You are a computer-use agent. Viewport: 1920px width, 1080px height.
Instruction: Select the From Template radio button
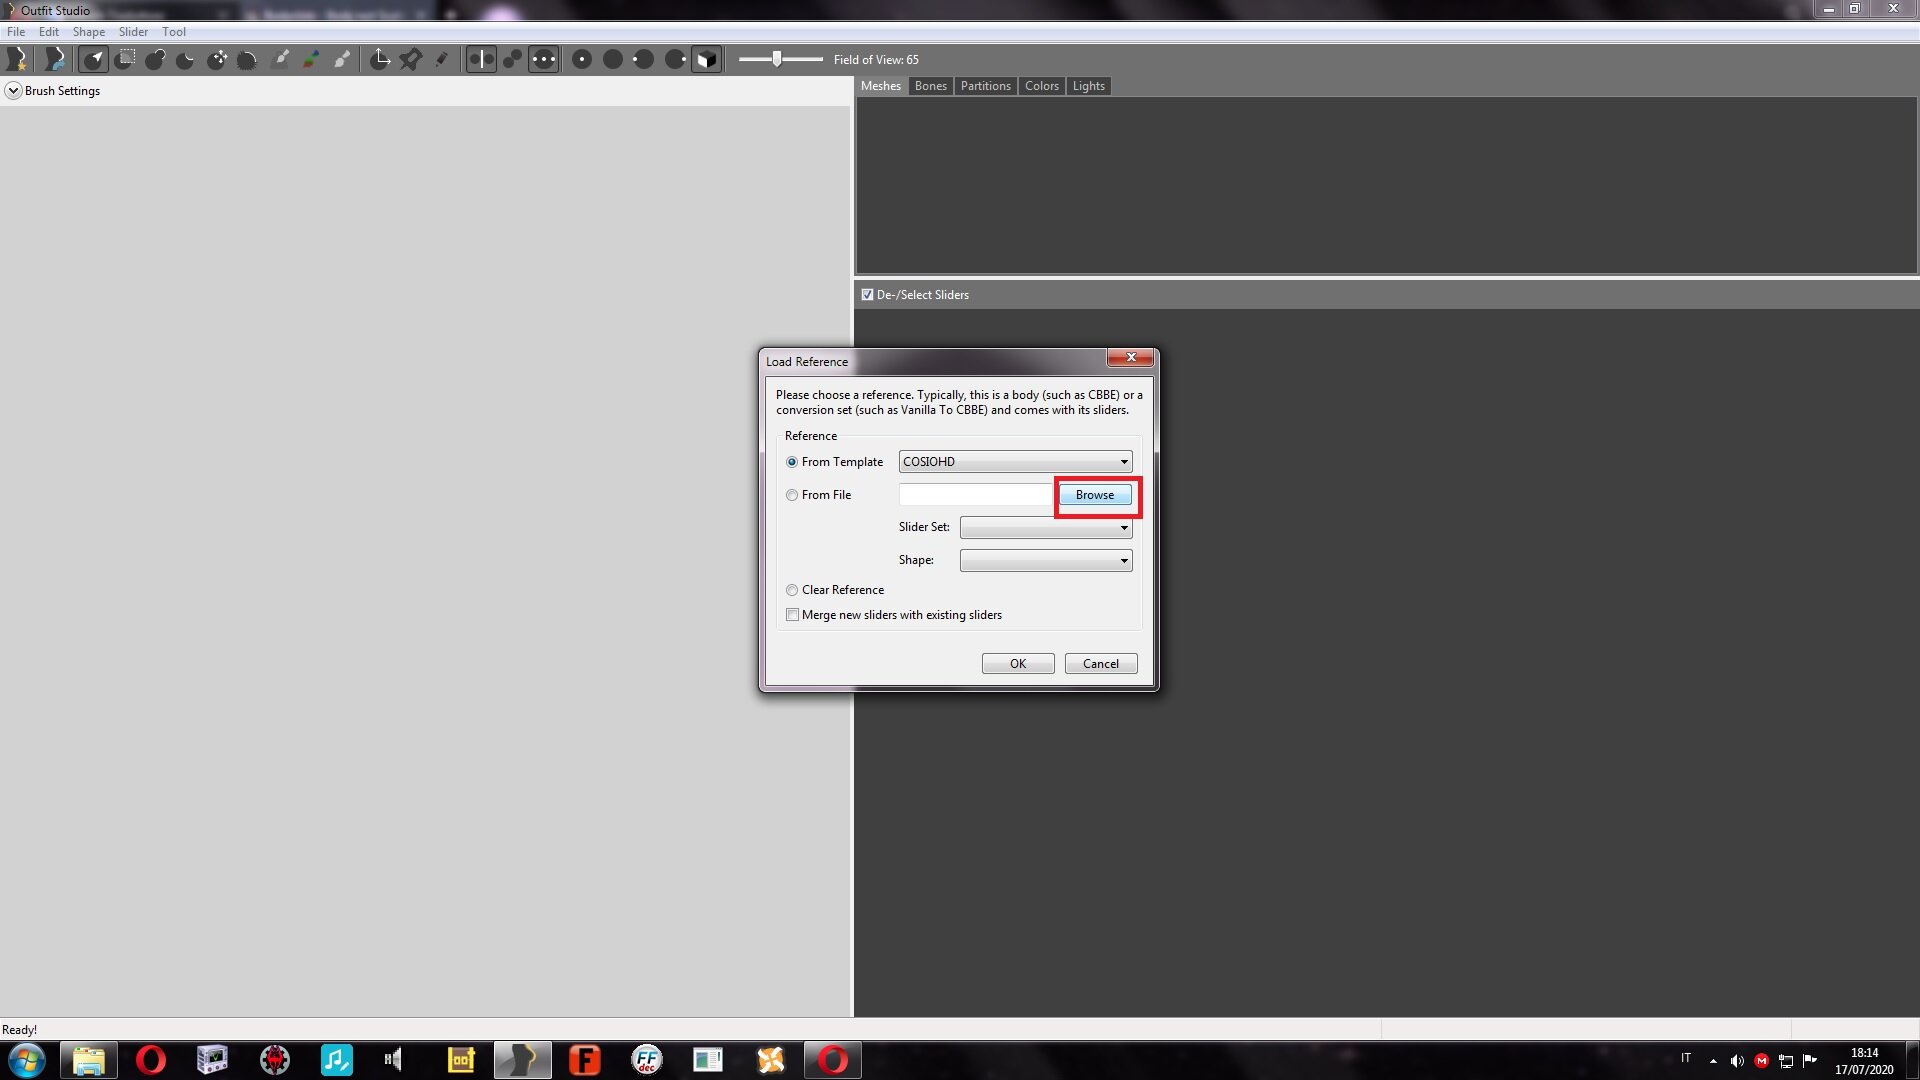point(792,461)
